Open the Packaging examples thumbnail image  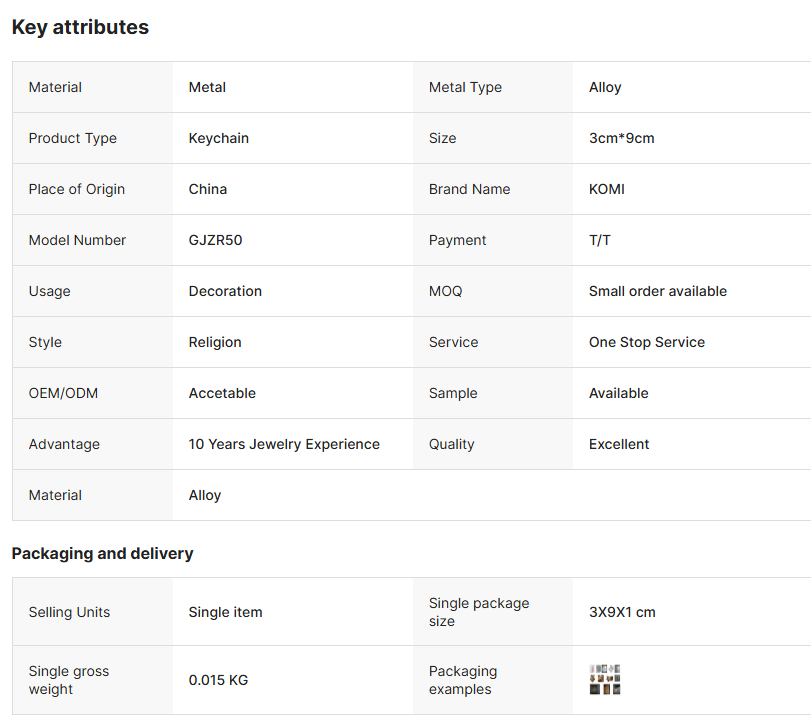coord(605,680)
